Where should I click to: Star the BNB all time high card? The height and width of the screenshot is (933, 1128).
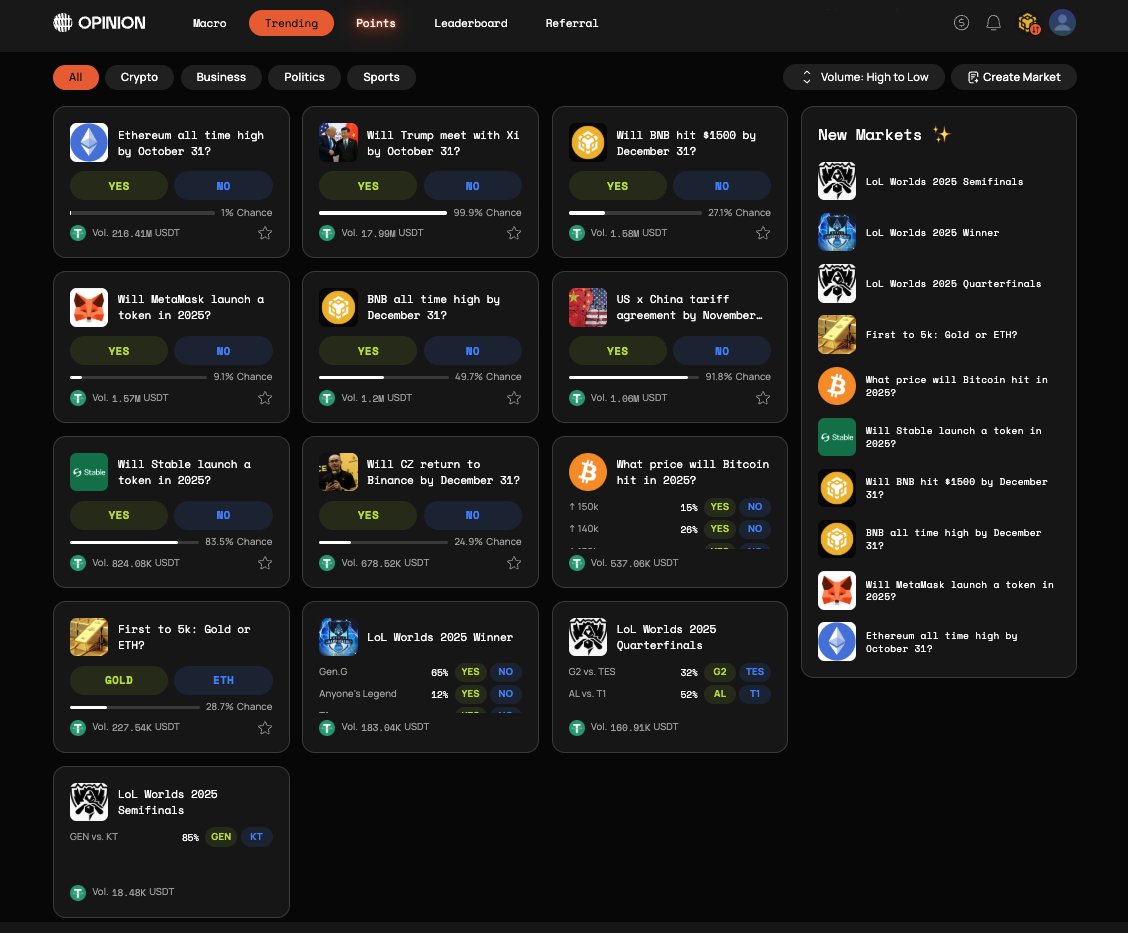pos(514,398)
